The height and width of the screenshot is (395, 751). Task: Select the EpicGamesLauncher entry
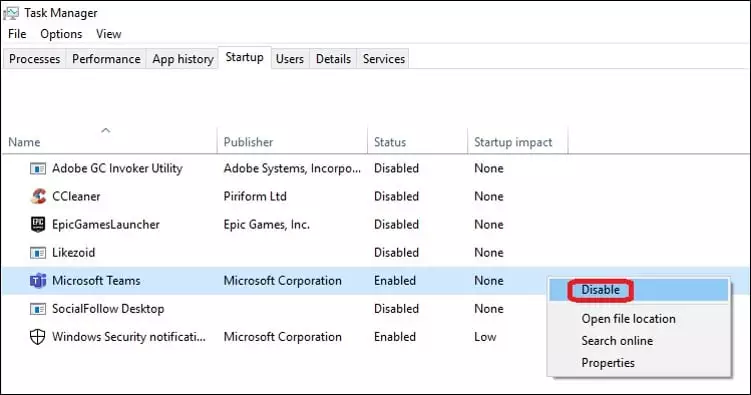[x=106, y=225]
